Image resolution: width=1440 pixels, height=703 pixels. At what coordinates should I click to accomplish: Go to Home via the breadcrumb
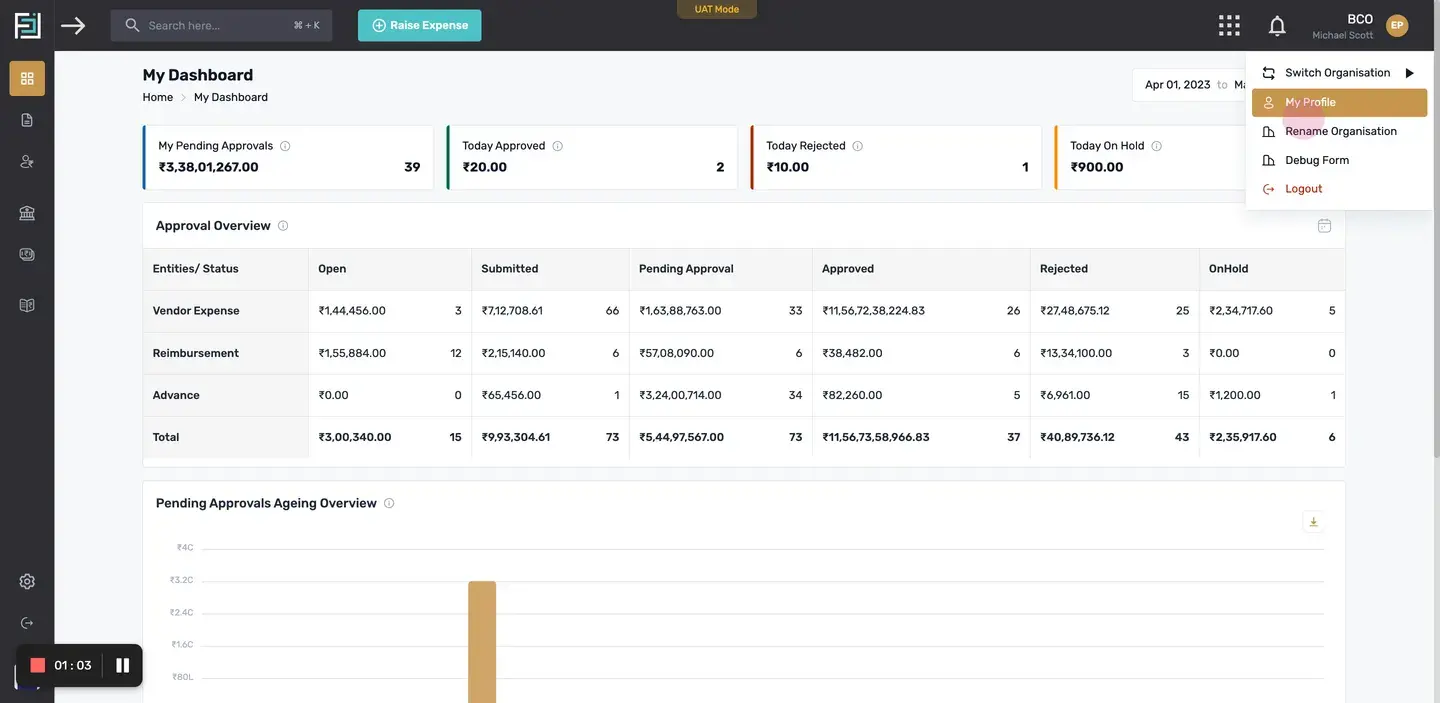point(158,97)
